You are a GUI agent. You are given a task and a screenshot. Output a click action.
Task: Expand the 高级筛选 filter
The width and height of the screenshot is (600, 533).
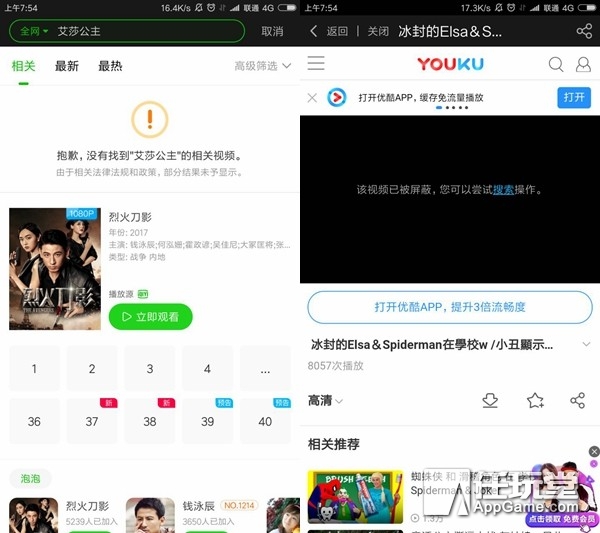(262, 66)
